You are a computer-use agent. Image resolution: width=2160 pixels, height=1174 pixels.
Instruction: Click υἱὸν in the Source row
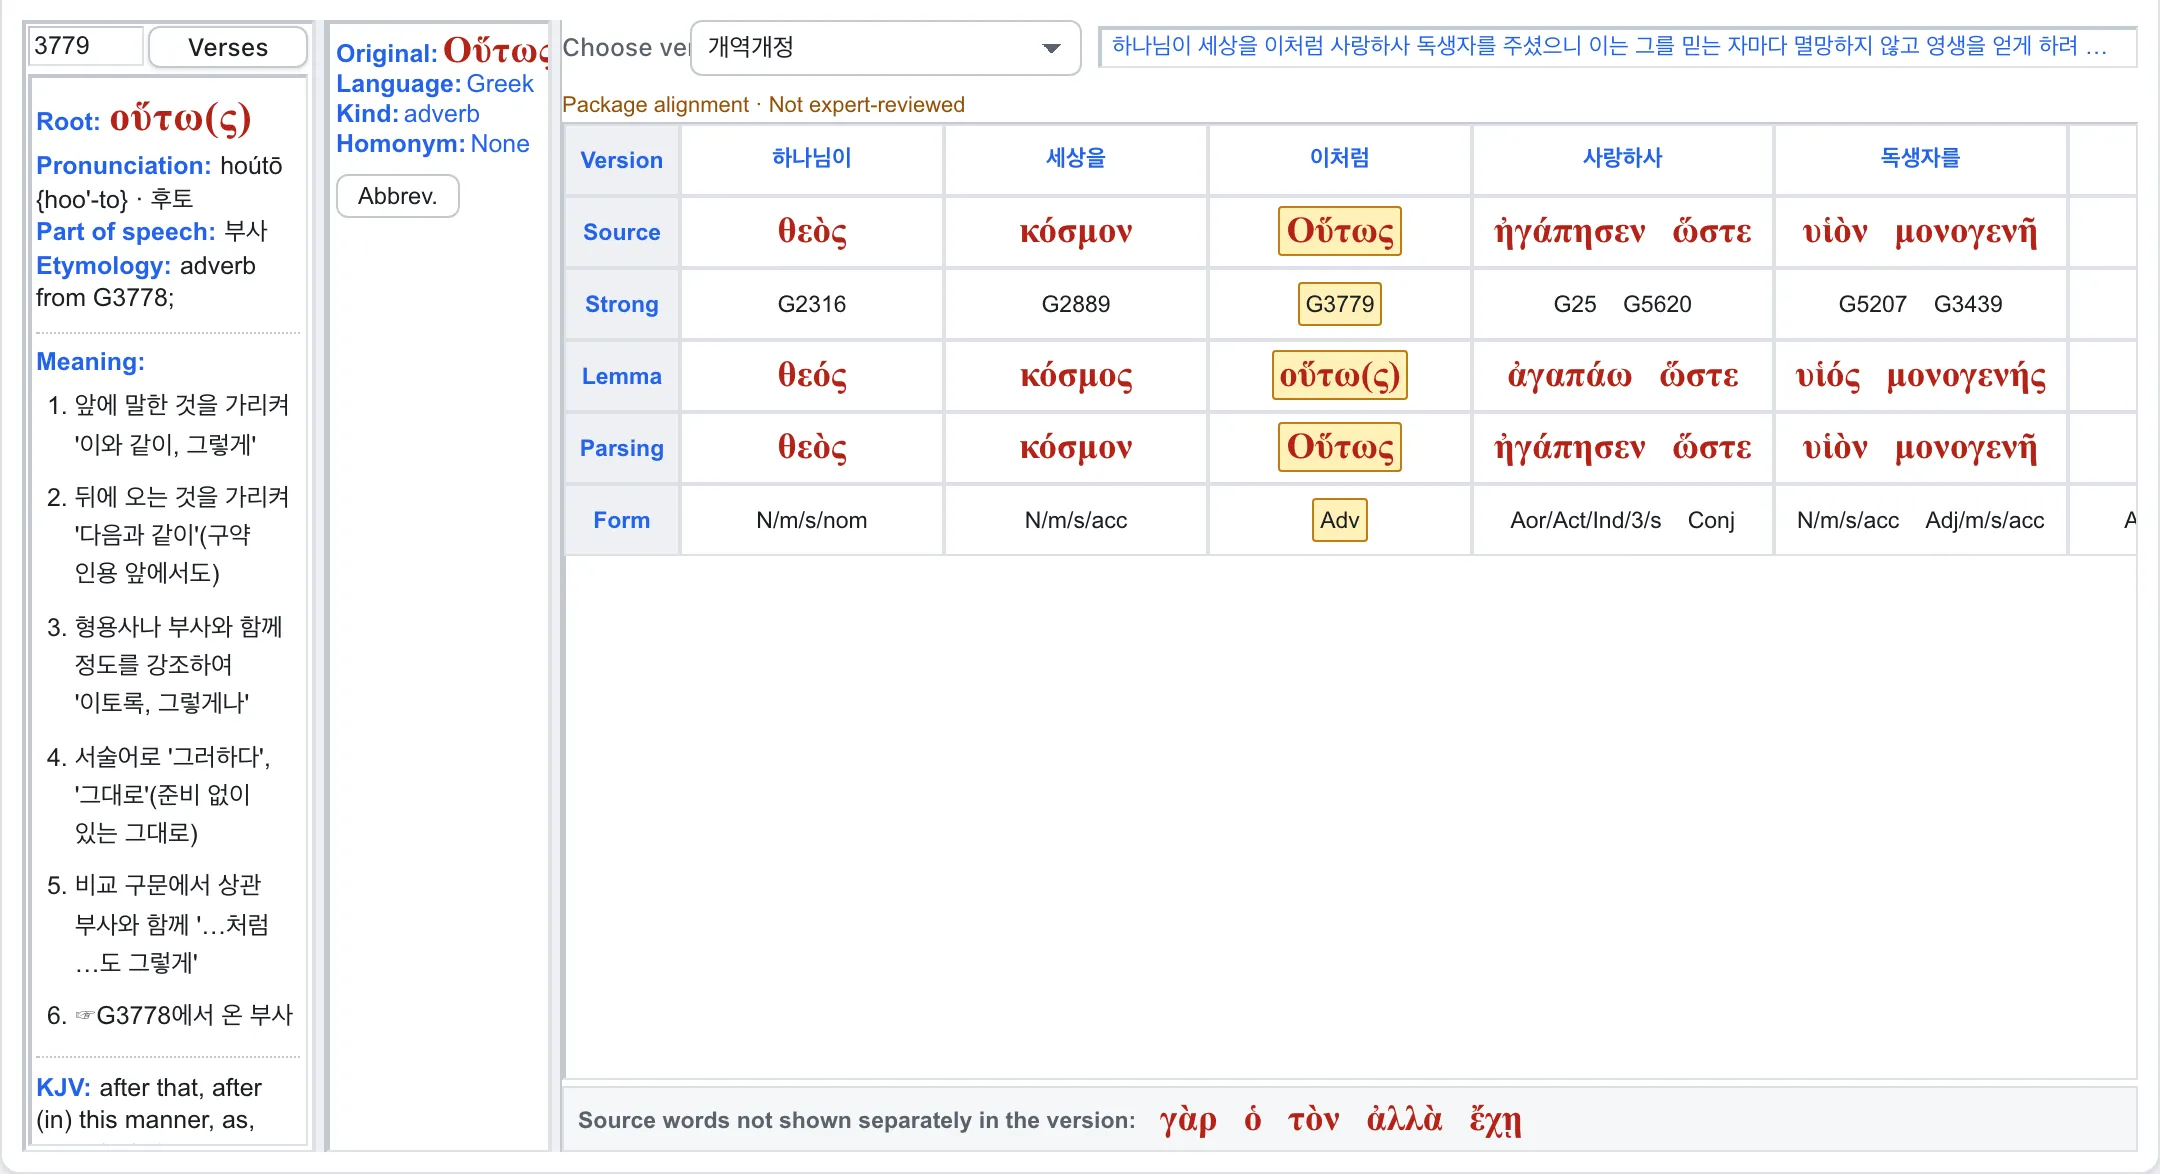(x=1835, y=231)
